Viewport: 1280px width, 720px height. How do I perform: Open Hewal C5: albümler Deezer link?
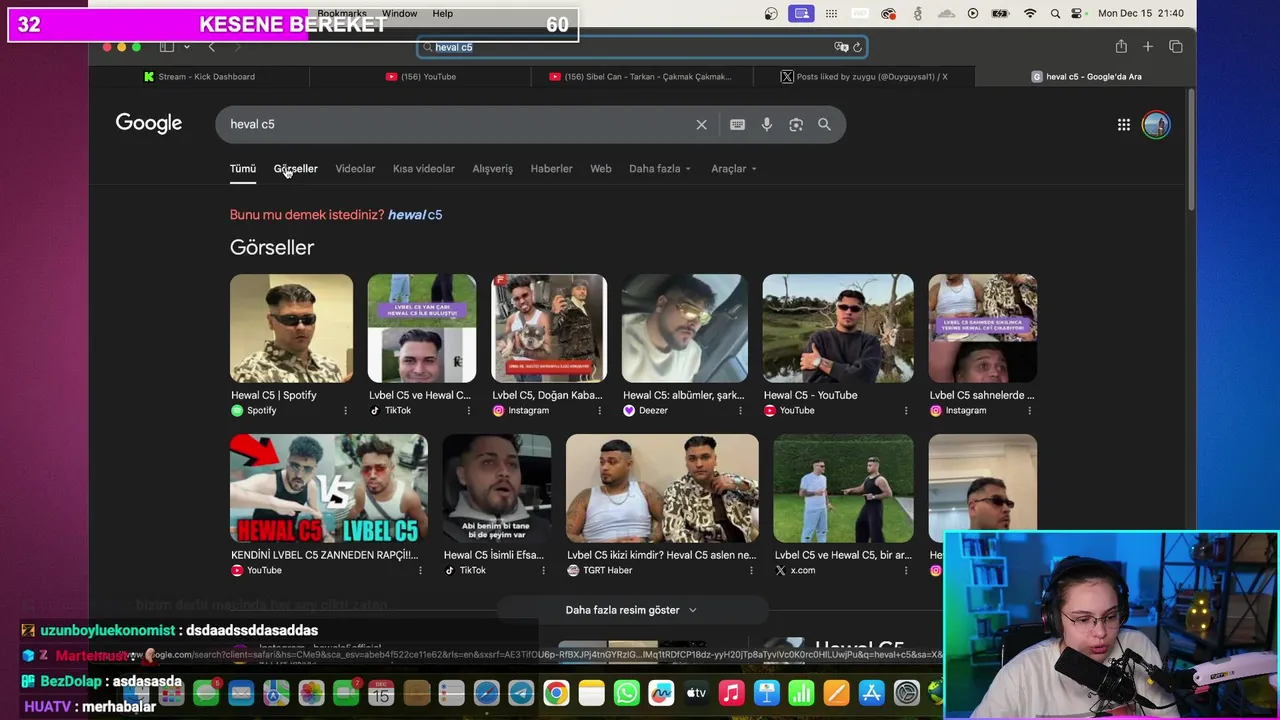[684, 395]
